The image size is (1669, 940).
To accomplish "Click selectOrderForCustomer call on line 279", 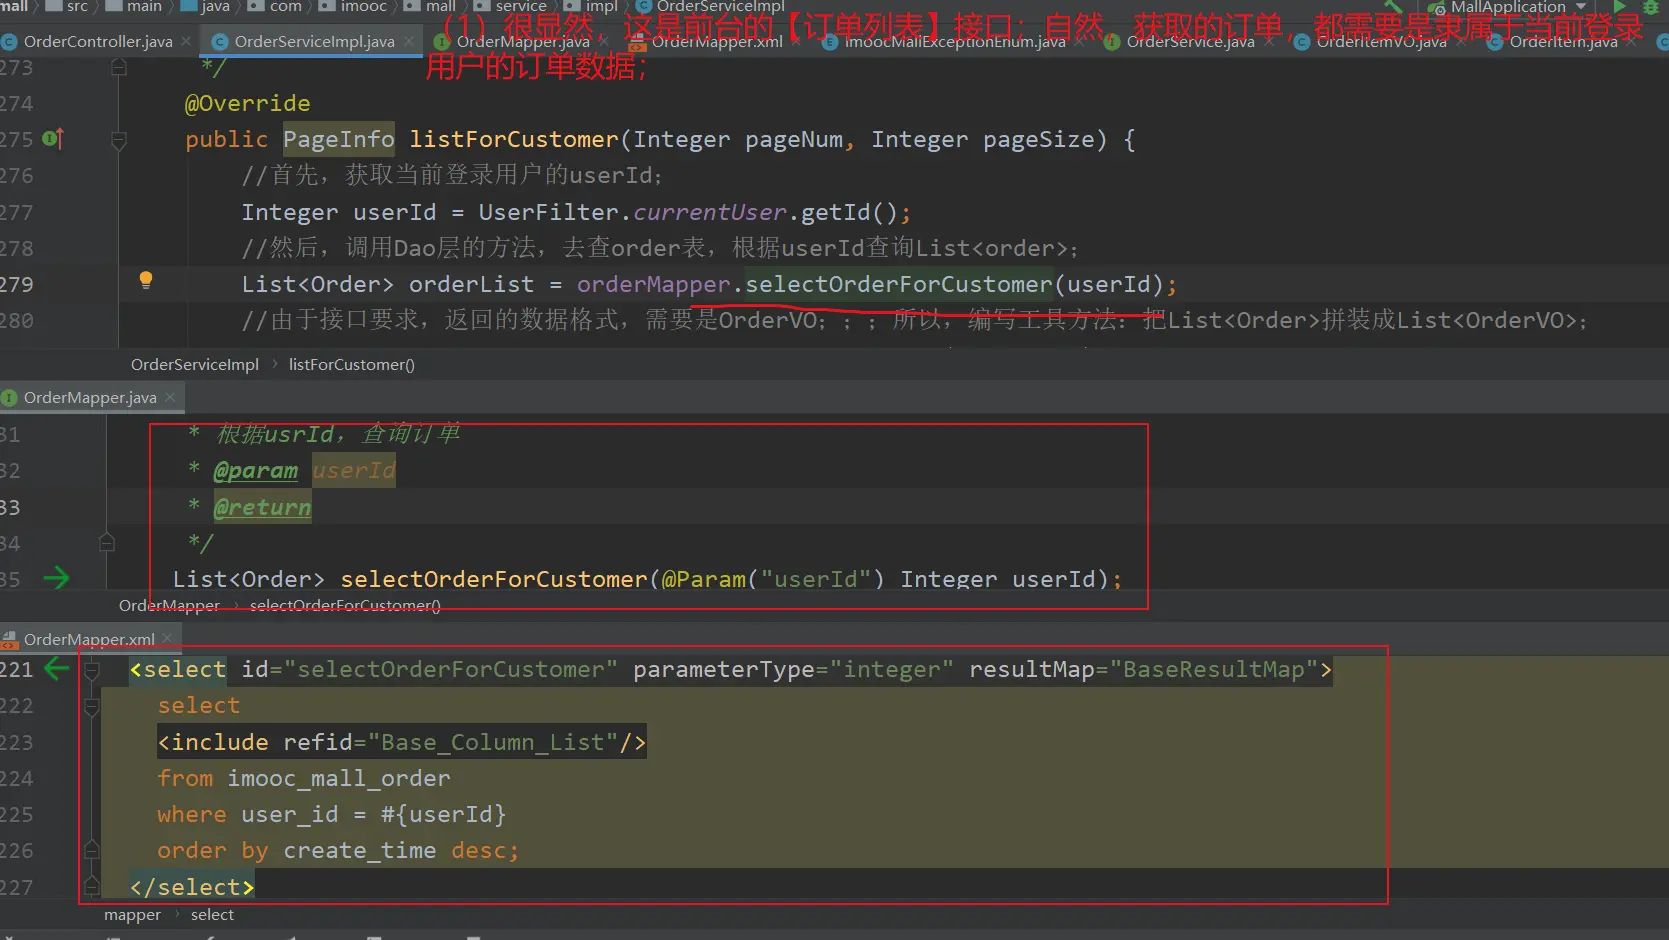I will click(898, 284).
